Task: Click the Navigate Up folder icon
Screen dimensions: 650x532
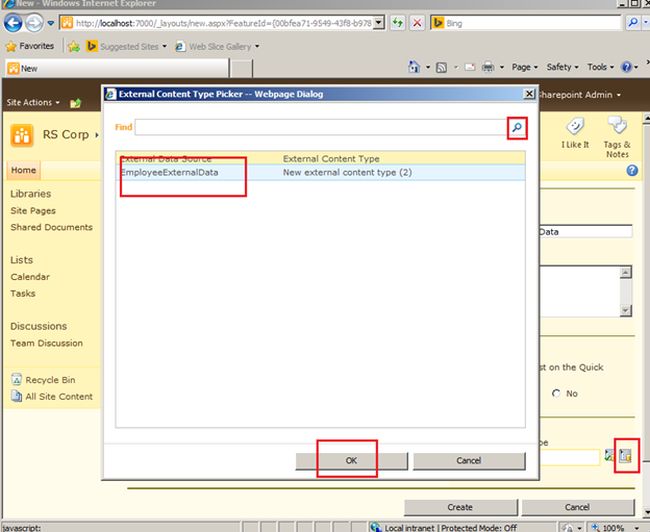Action: (x=75, y=103)
